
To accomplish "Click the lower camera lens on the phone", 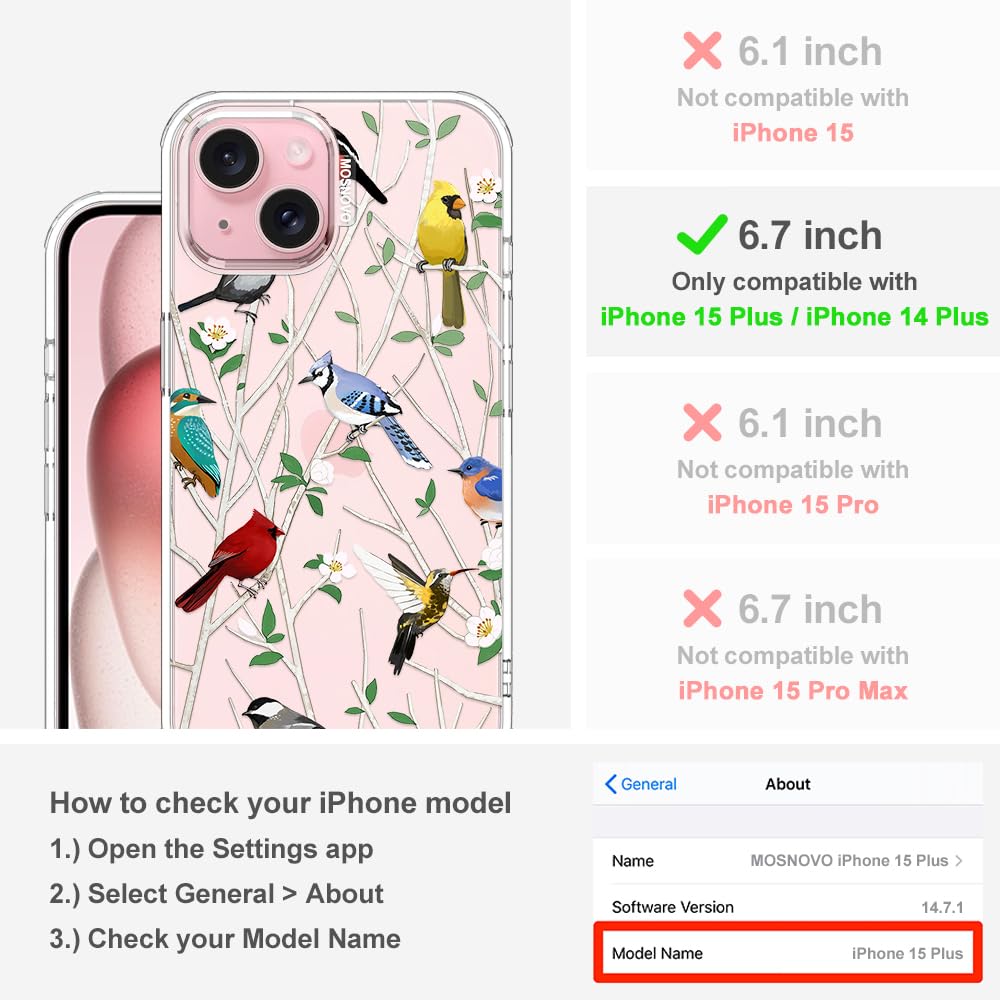I will (289, 219).
